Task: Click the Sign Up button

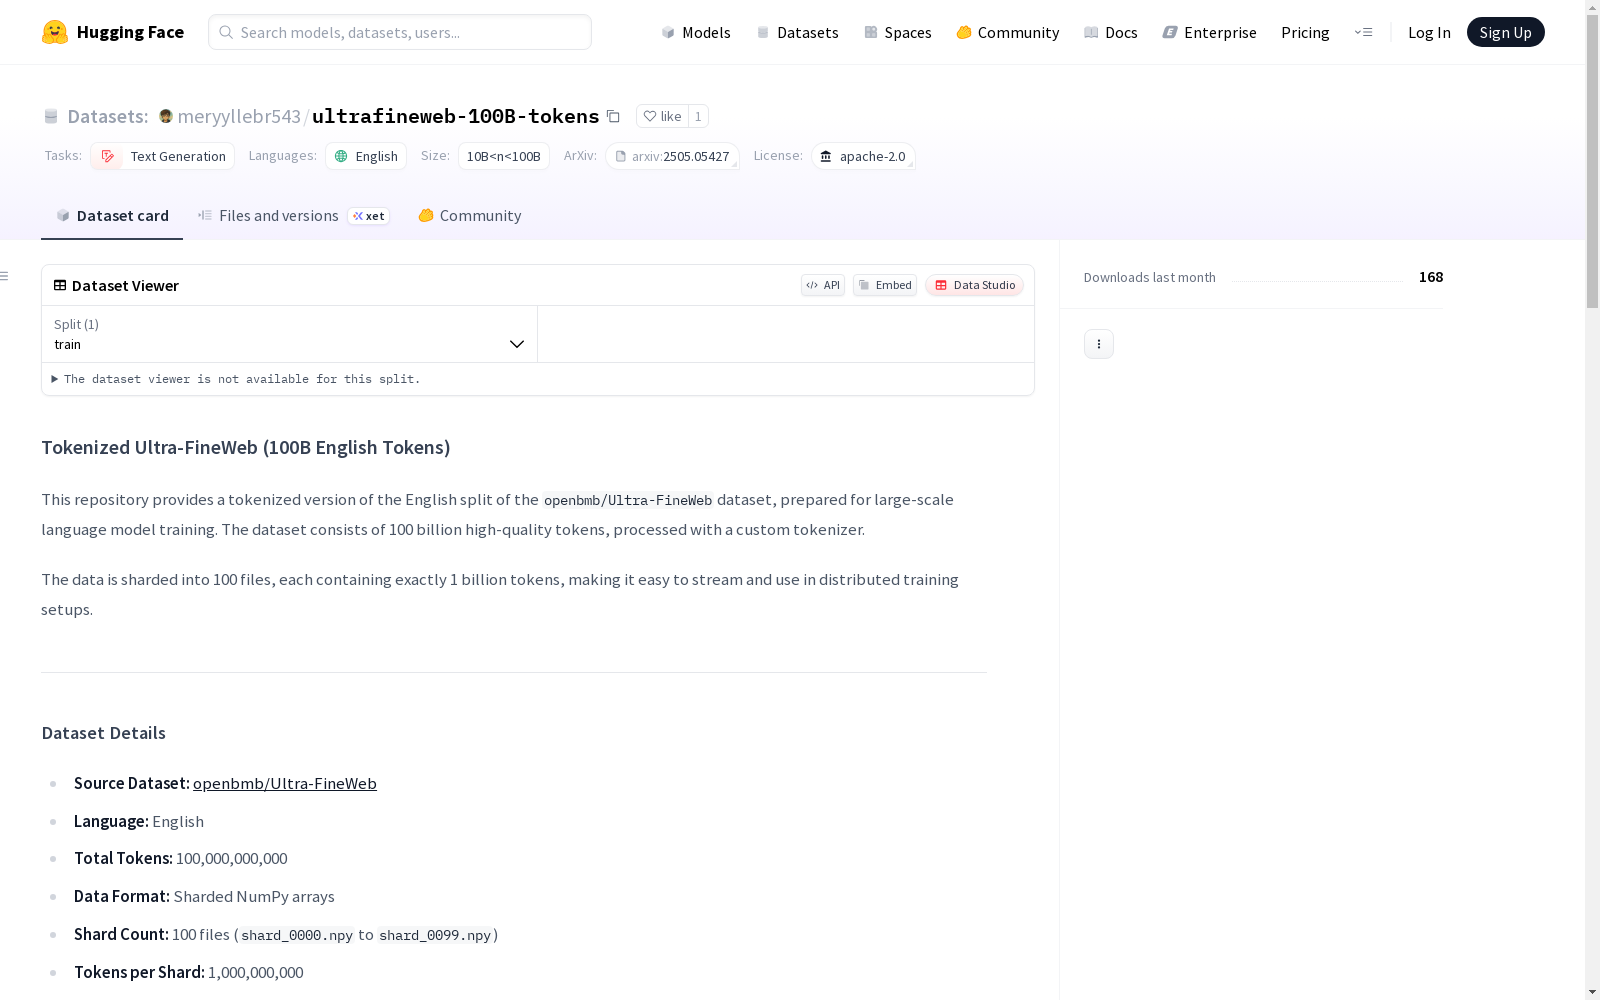Action: pos(1506,32)
